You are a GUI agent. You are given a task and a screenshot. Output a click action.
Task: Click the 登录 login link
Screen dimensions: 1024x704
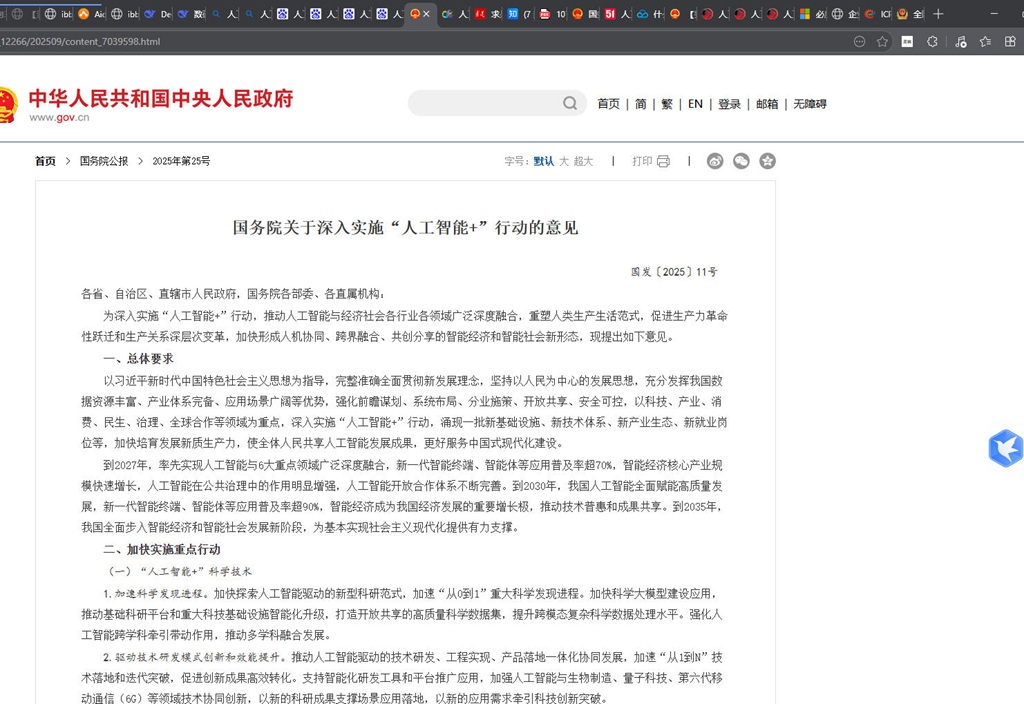(x=729, y=104)
